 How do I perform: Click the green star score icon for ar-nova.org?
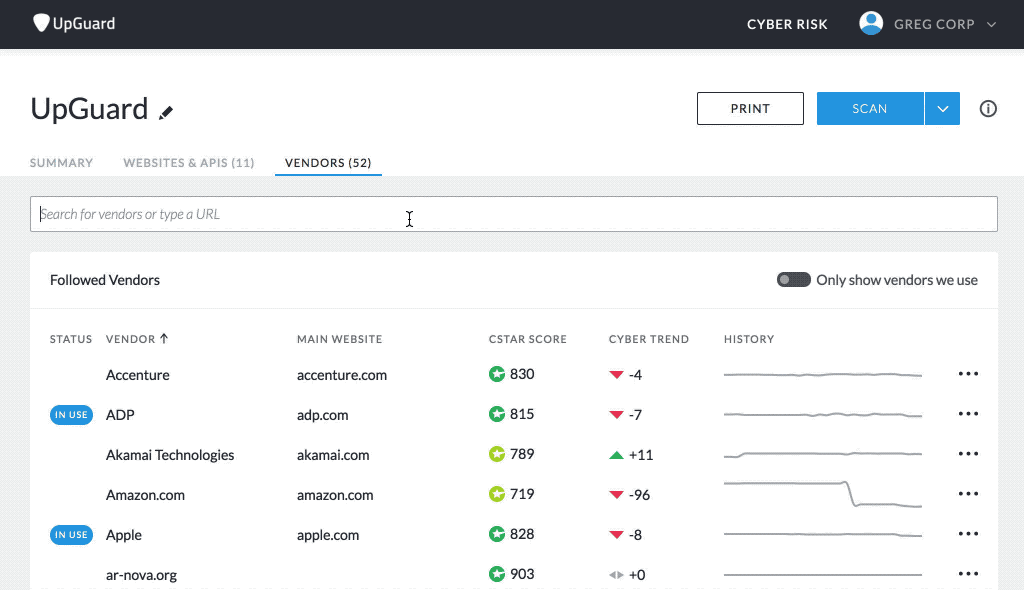(497, 574)
